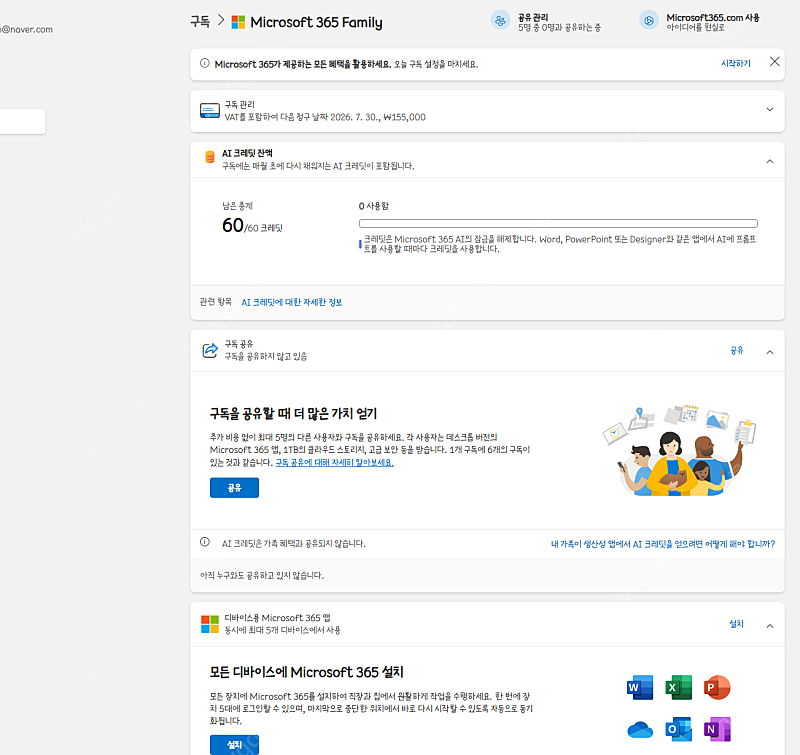Viewport: 800px width, 755px height.
Task: Close the Microsoft 365 setup banner
Action: tap(774, 62)
